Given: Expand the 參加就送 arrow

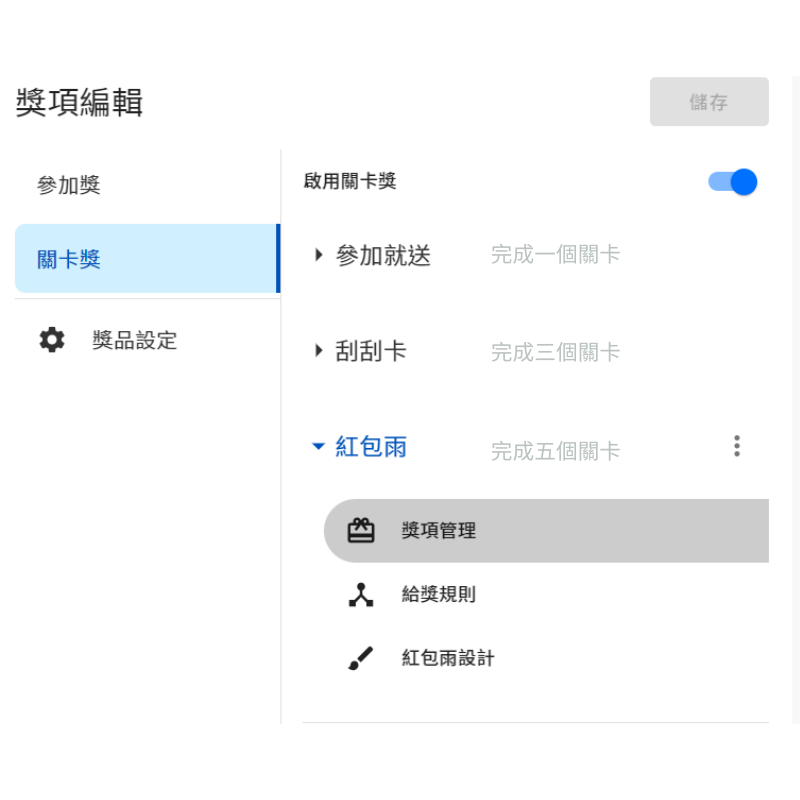Looking at the screenshot, I should pyautogui.click(x=319, y=255).
